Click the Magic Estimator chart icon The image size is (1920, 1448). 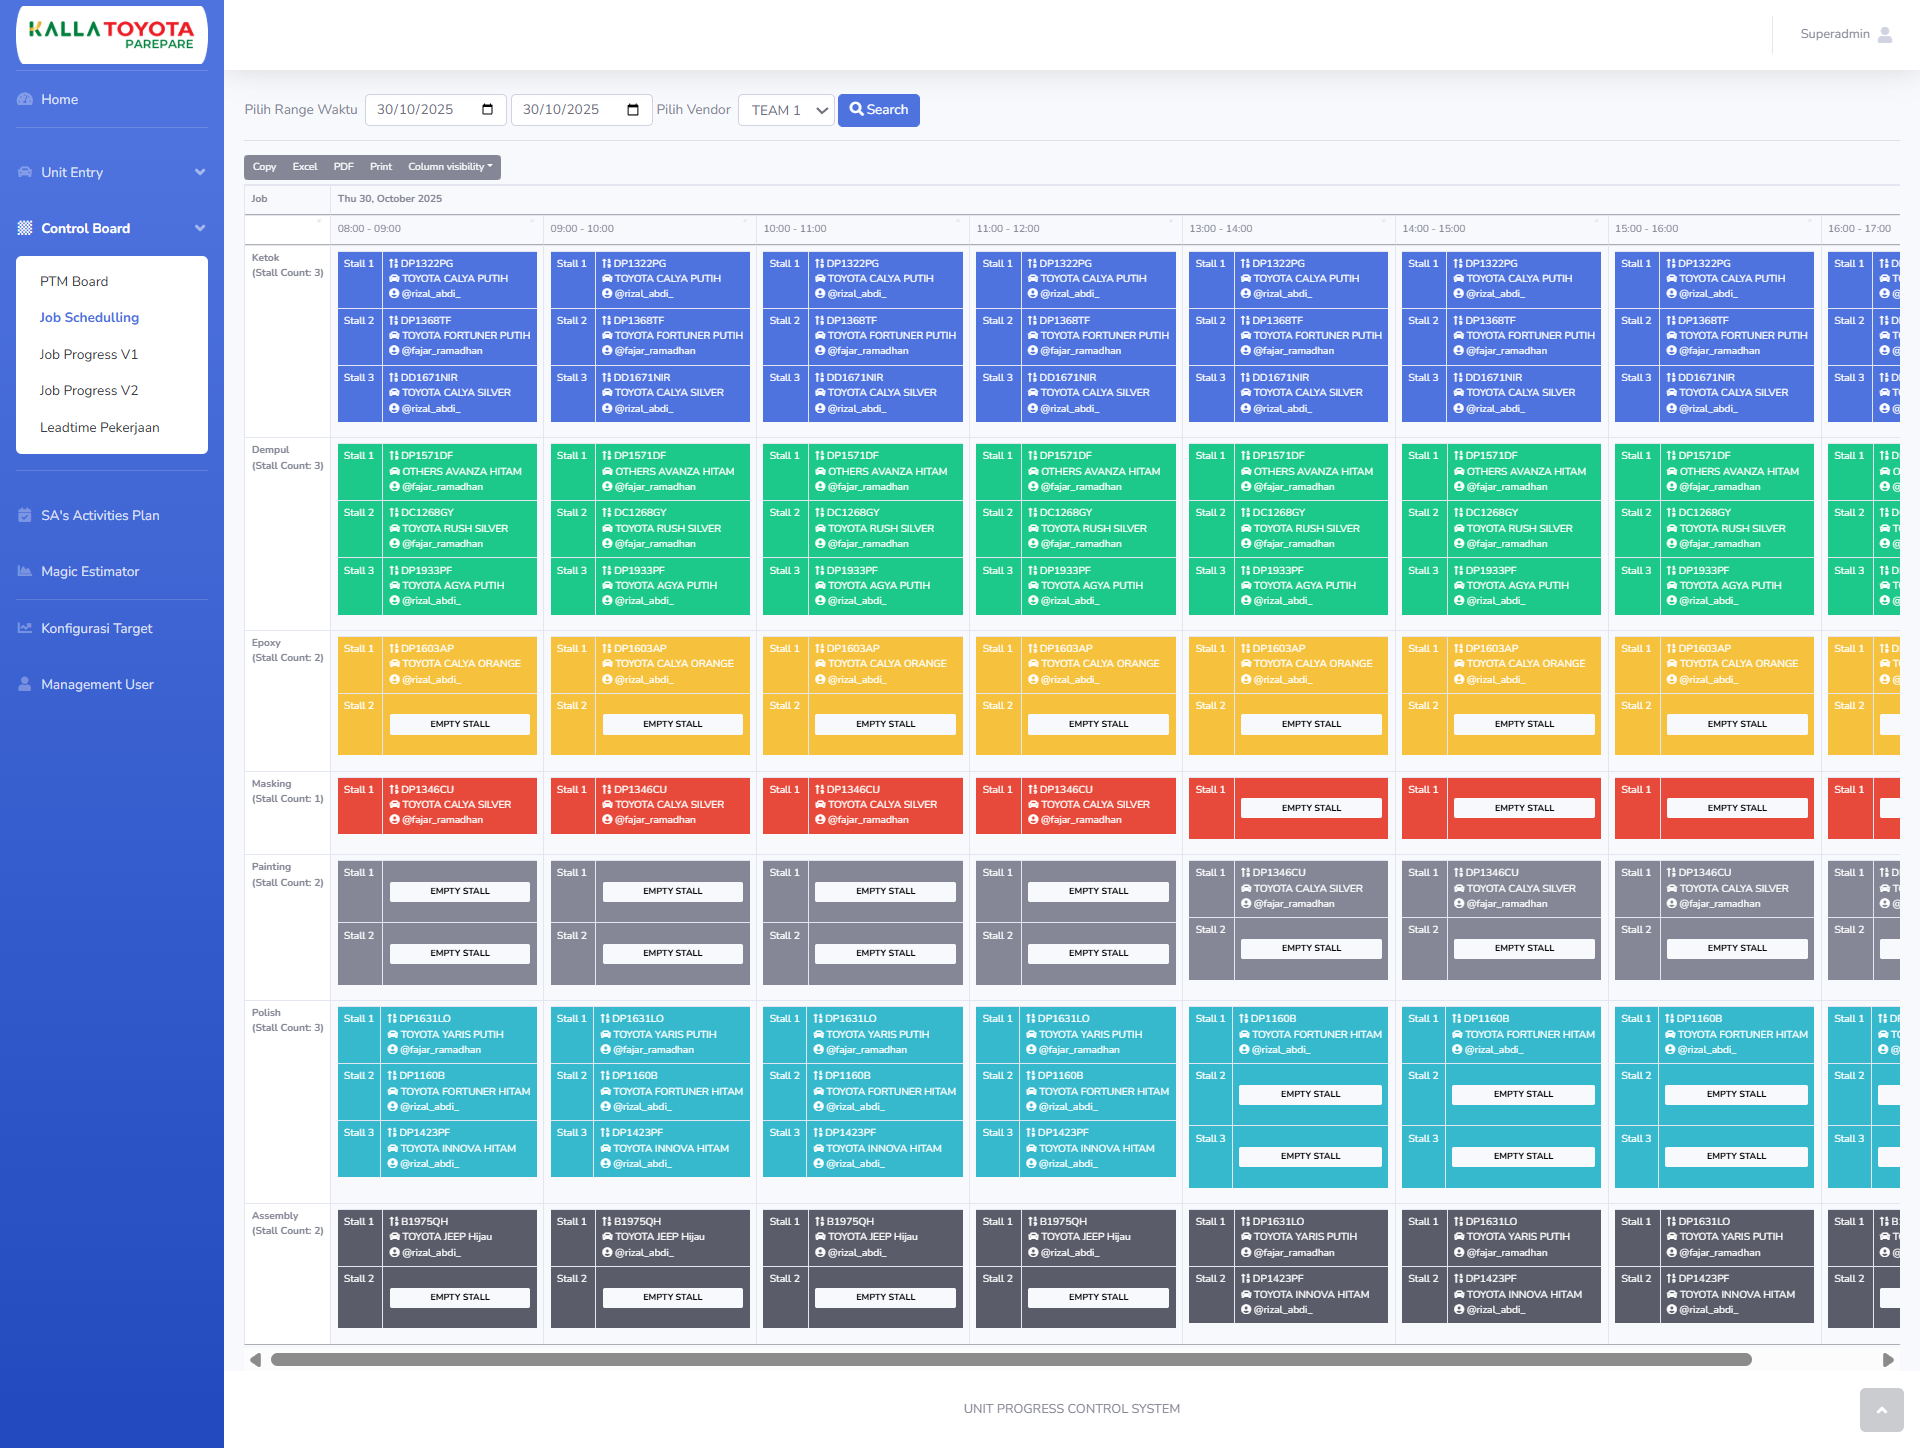(x=25, y=571)
